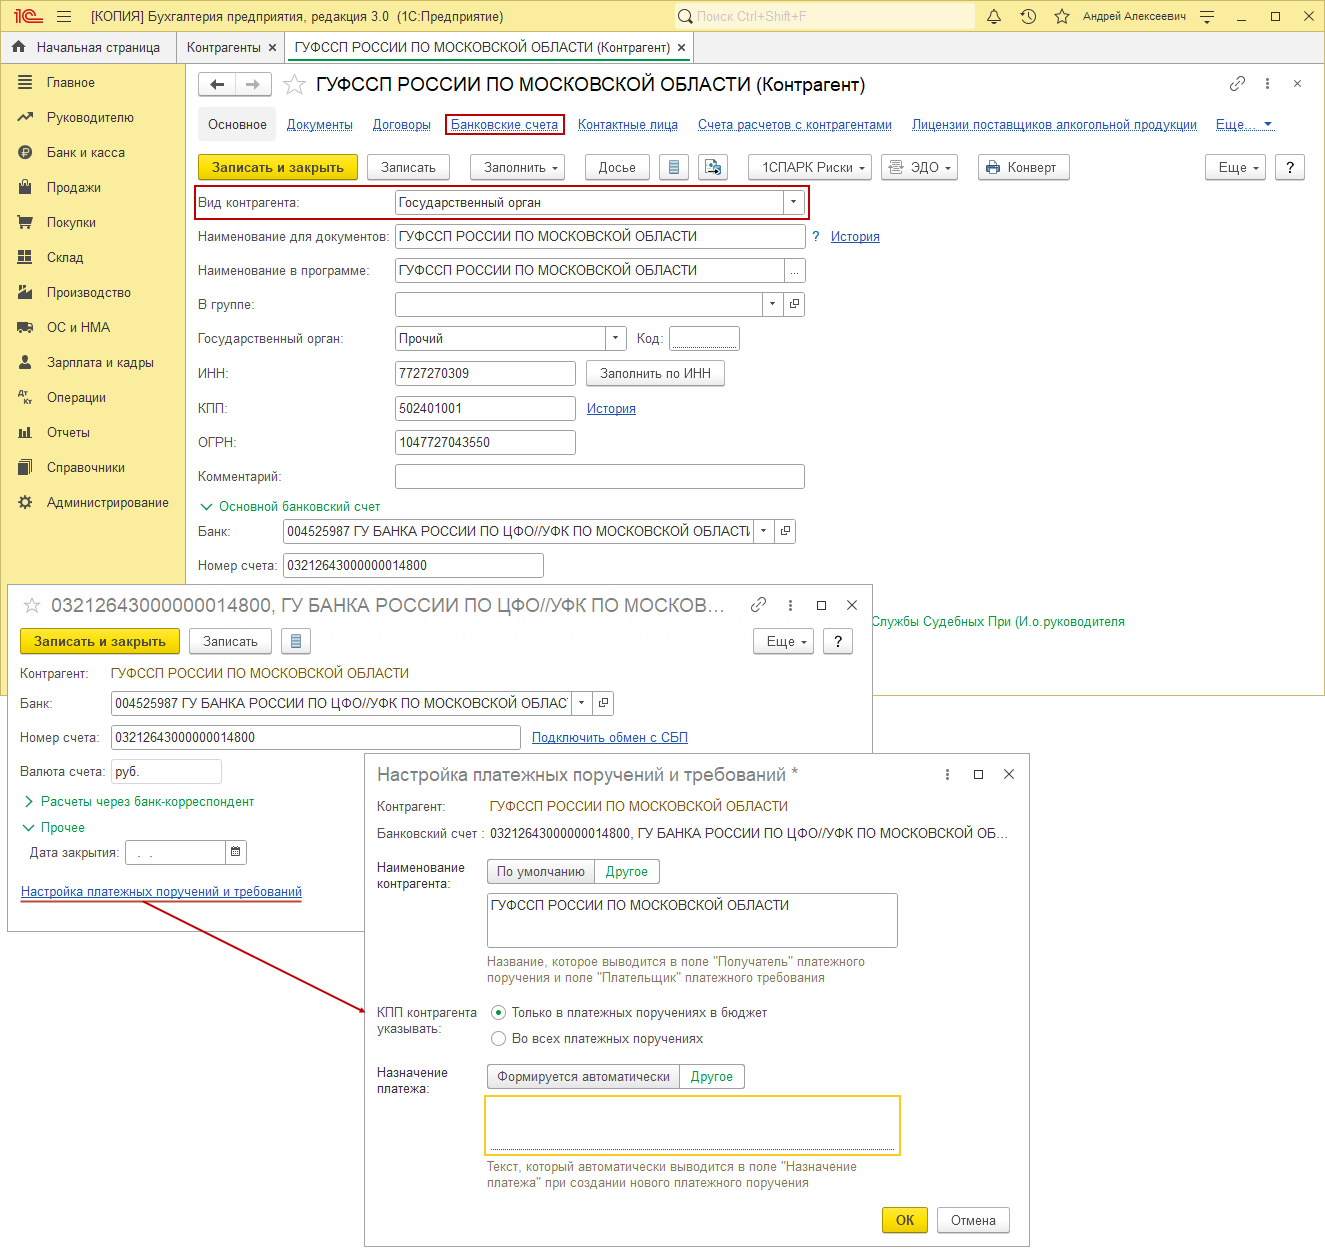
Task: Open three-dot menu of counterparty form
Action: [x=1267, y=84]
